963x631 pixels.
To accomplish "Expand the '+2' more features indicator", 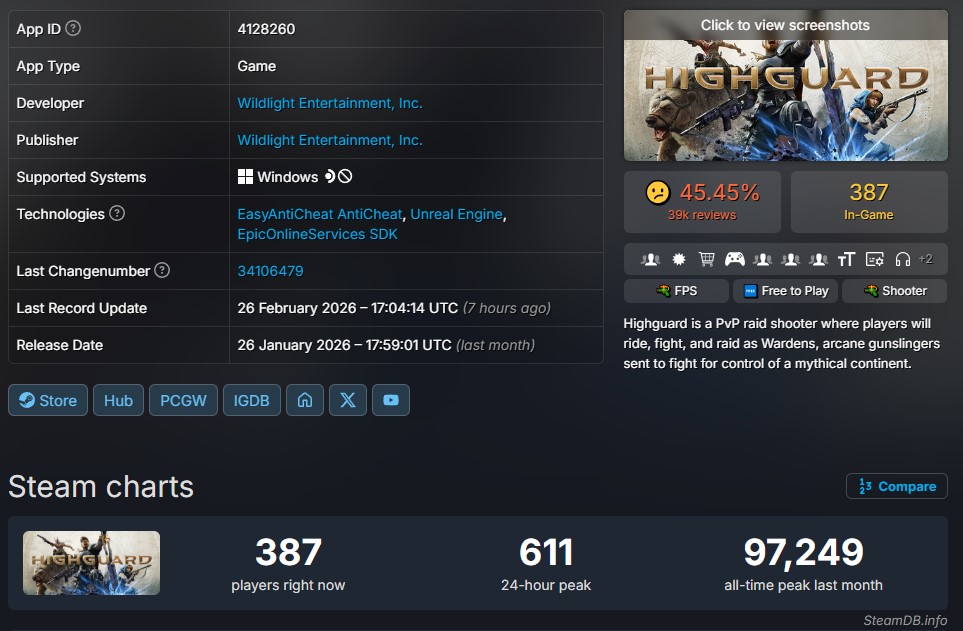I will tap(926, 259).
